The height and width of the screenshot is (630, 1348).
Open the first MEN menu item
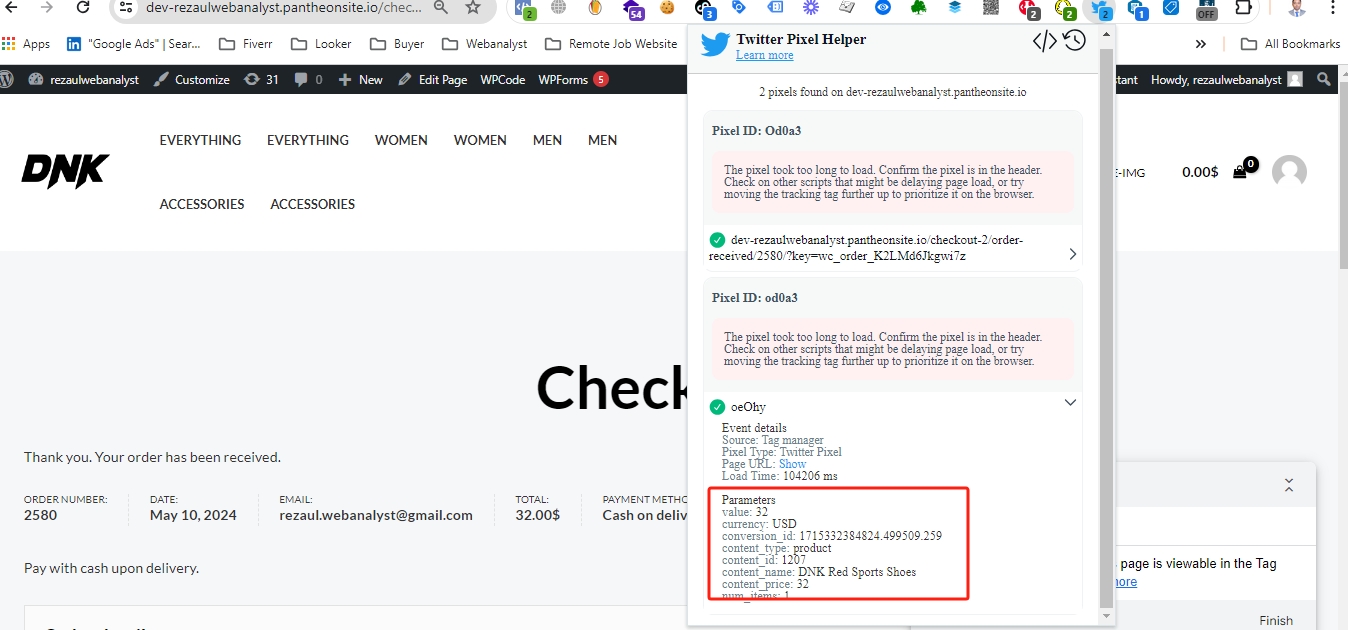[547, 140]
